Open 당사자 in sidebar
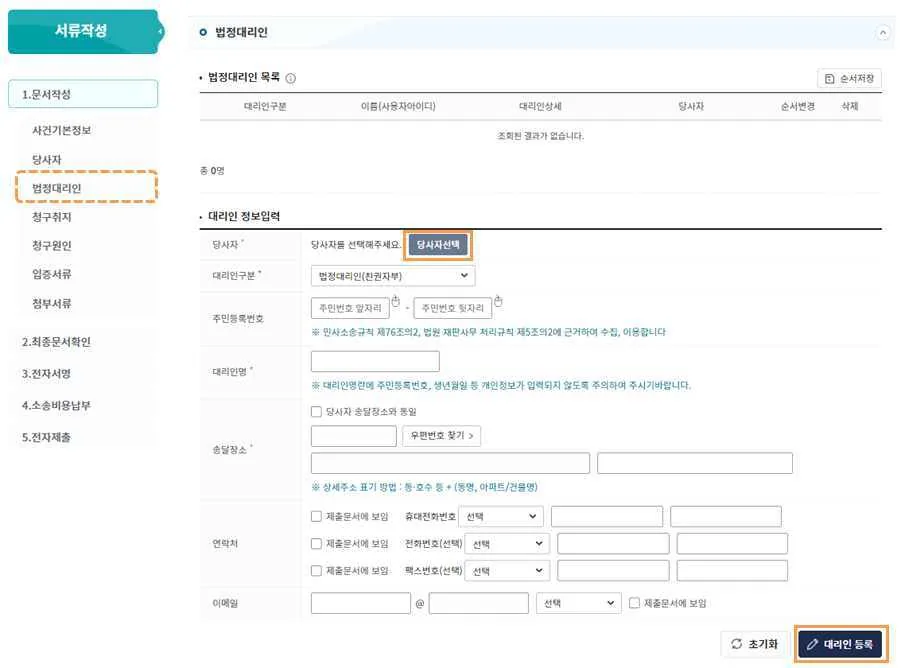This screenshot has width=901, height=668. click(47, 159)
